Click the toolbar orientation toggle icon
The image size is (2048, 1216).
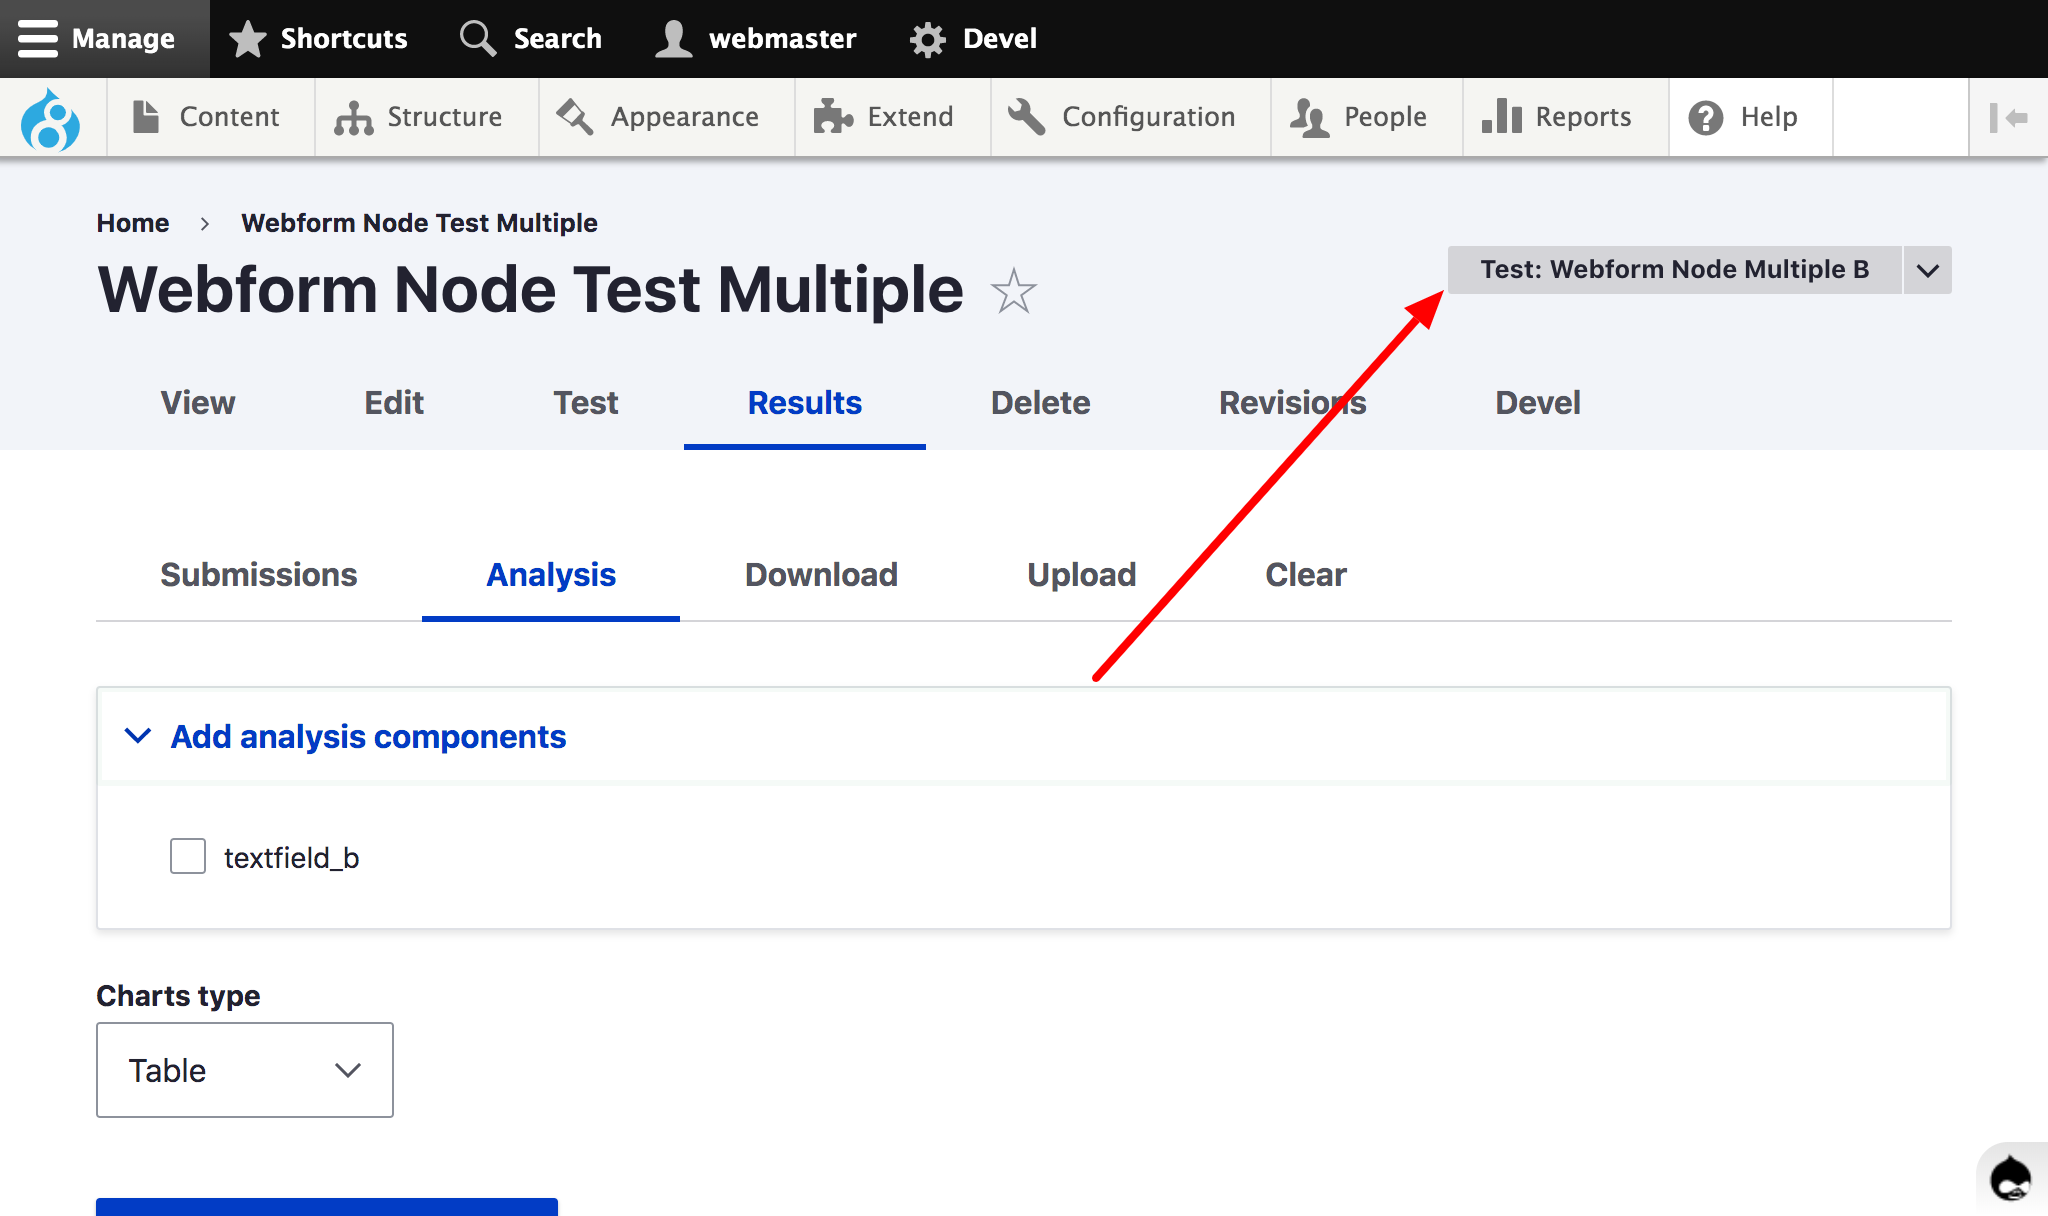coord(2007,118)
